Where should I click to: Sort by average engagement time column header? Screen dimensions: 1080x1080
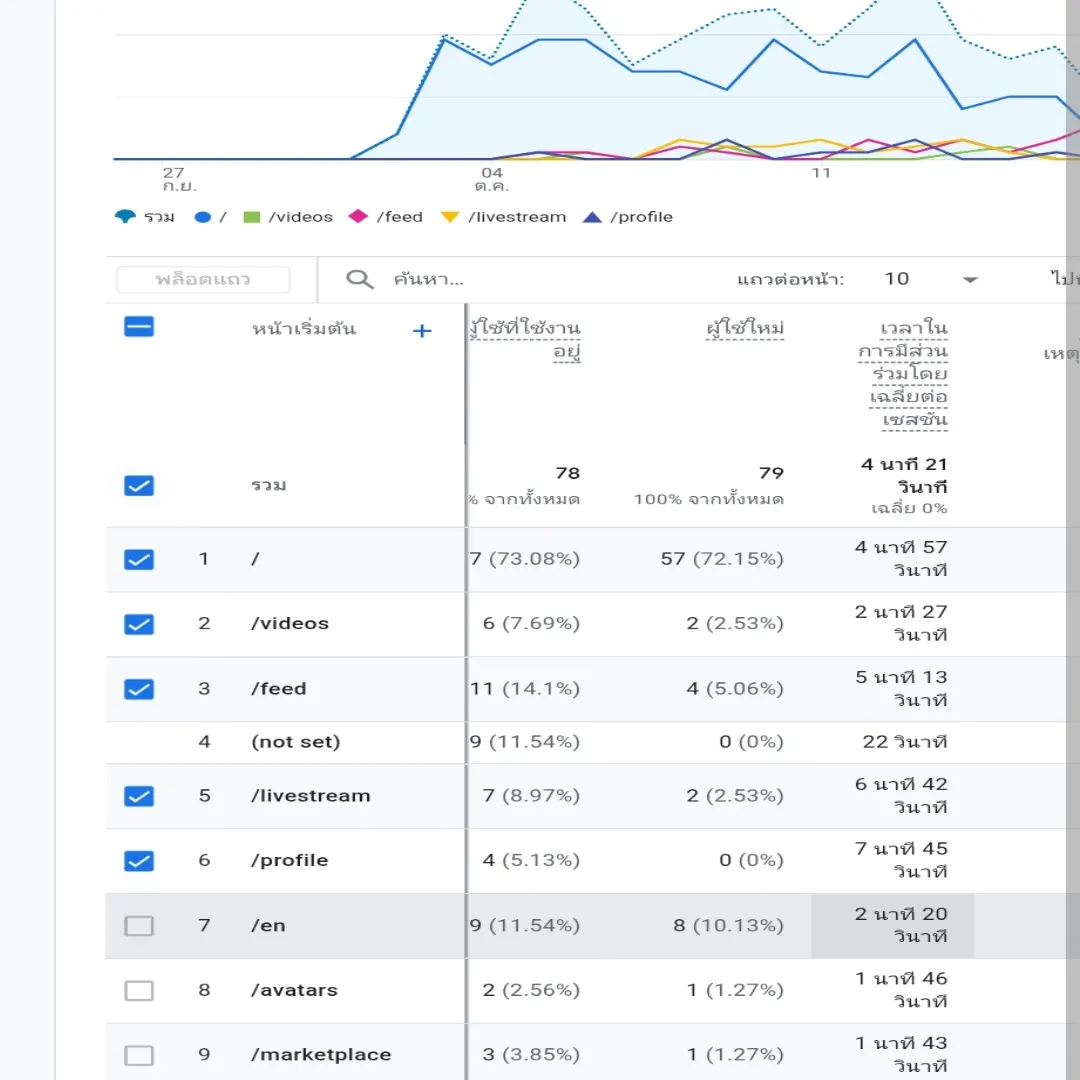903,373
